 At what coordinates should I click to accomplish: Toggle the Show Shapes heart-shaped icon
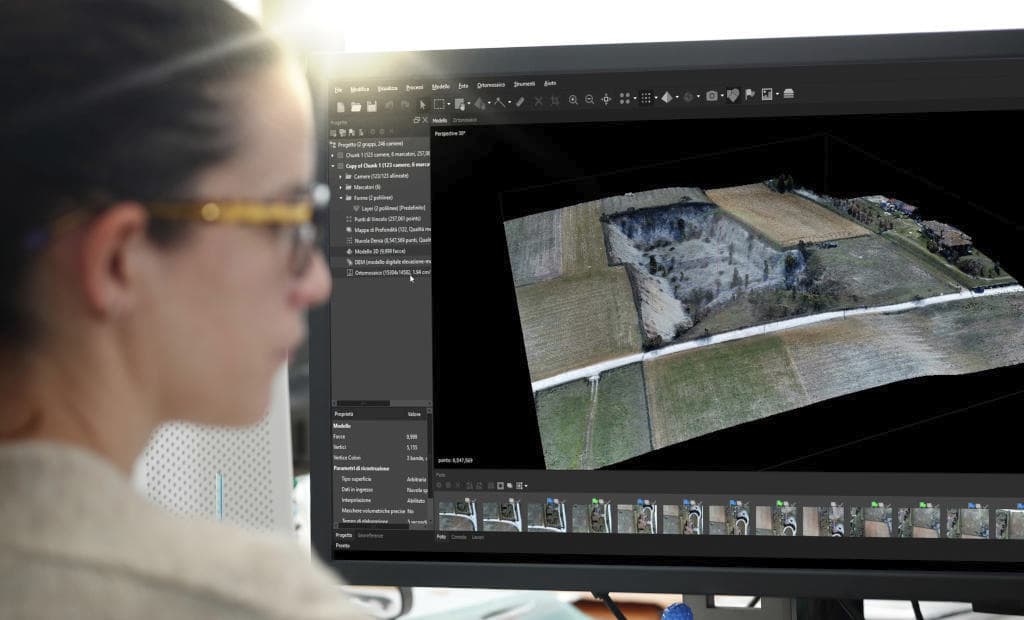(x=733, y=95)
